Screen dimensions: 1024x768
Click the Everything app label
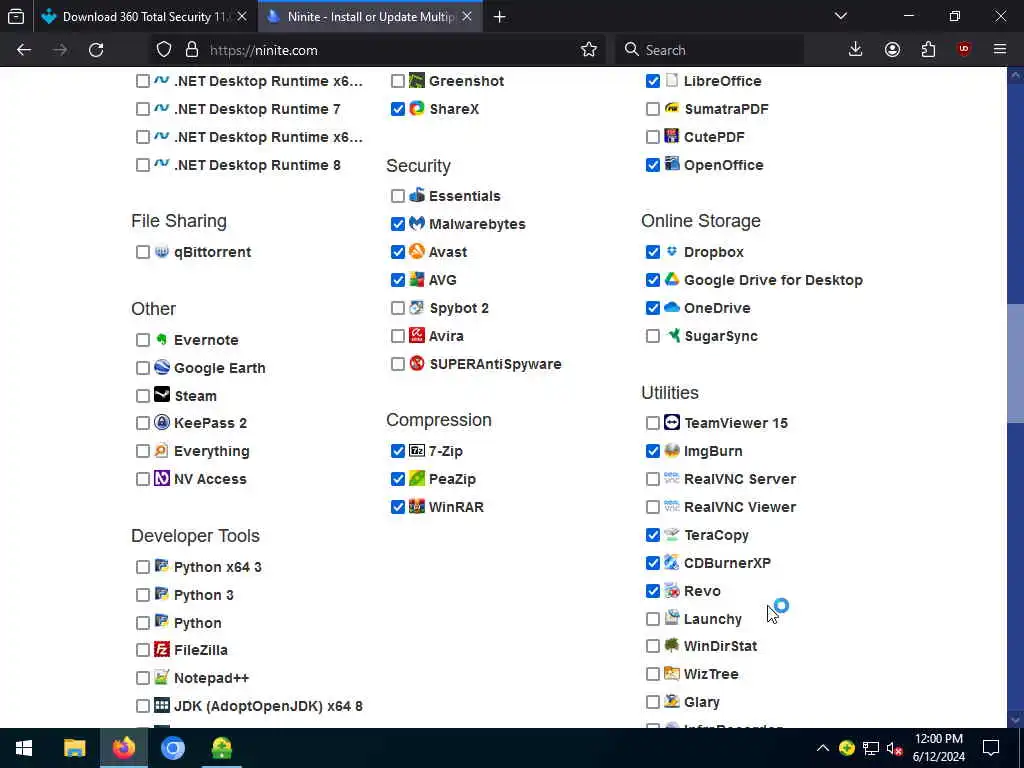(212, 451)
